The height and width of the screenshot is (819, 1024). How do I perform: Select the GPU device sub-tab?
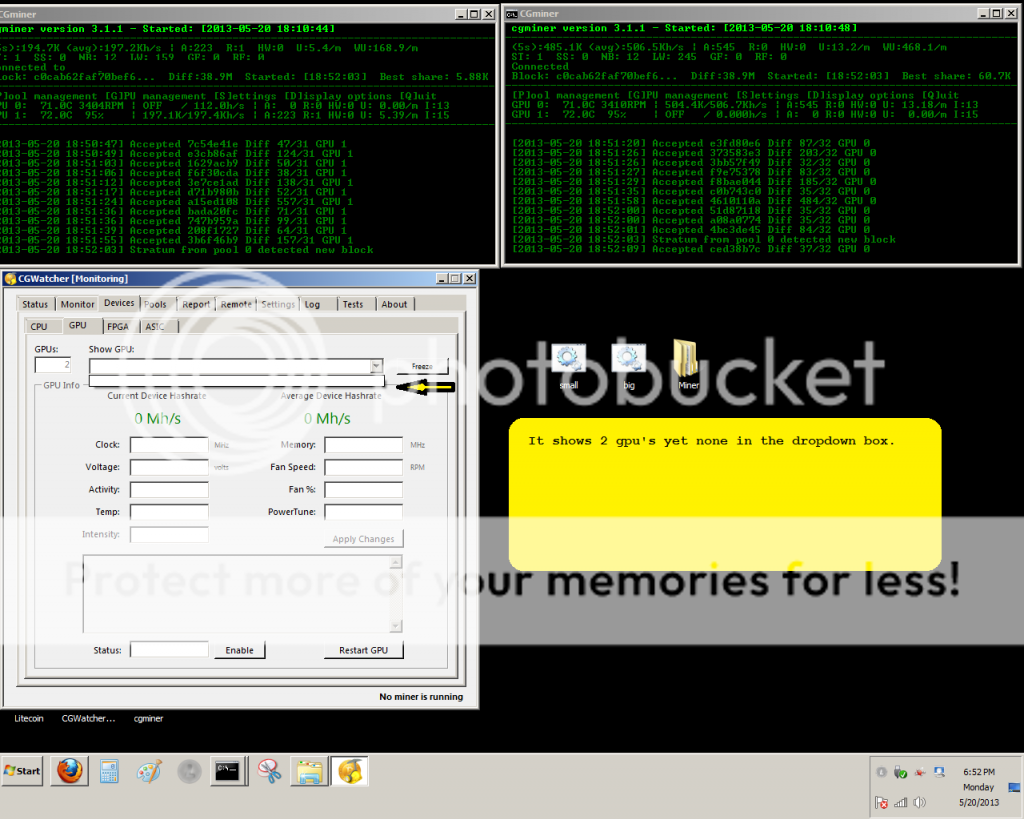[x=78, y=325]
